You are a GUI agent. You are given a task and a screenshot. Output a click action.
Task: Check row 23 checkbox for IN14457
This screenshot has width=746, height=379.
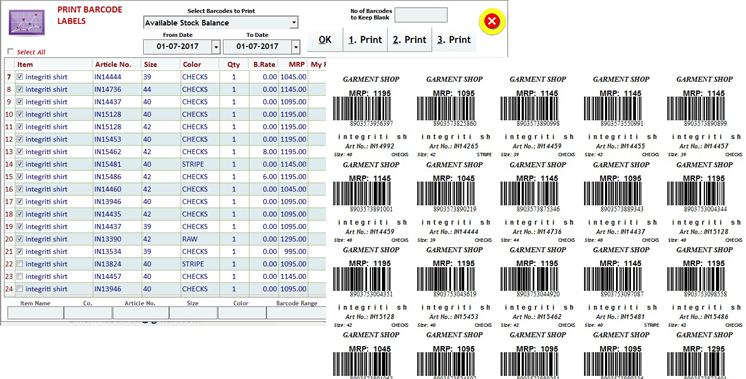(20, 276)
